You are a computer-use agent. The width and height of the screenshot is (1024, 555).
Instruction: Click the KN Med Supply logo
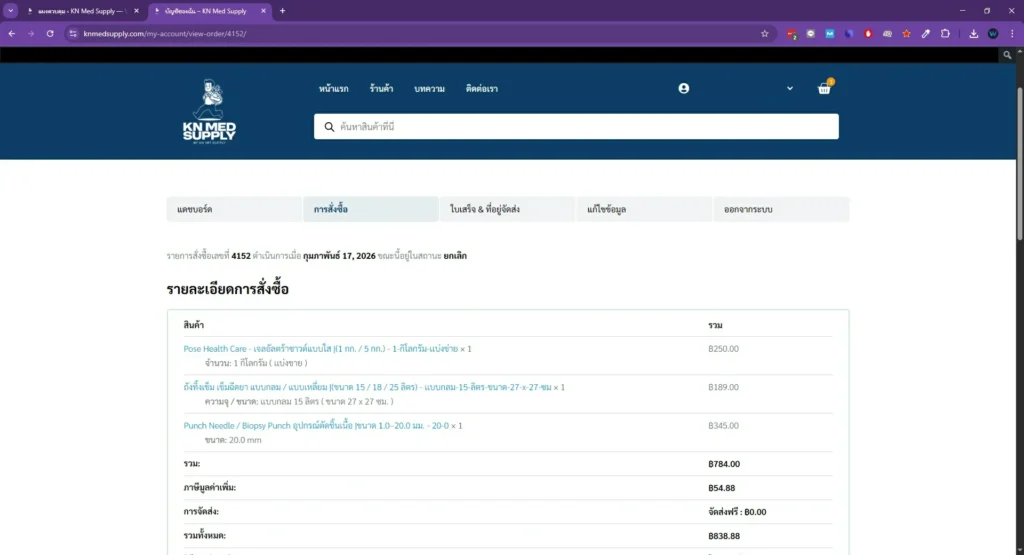tap(210, 111)
